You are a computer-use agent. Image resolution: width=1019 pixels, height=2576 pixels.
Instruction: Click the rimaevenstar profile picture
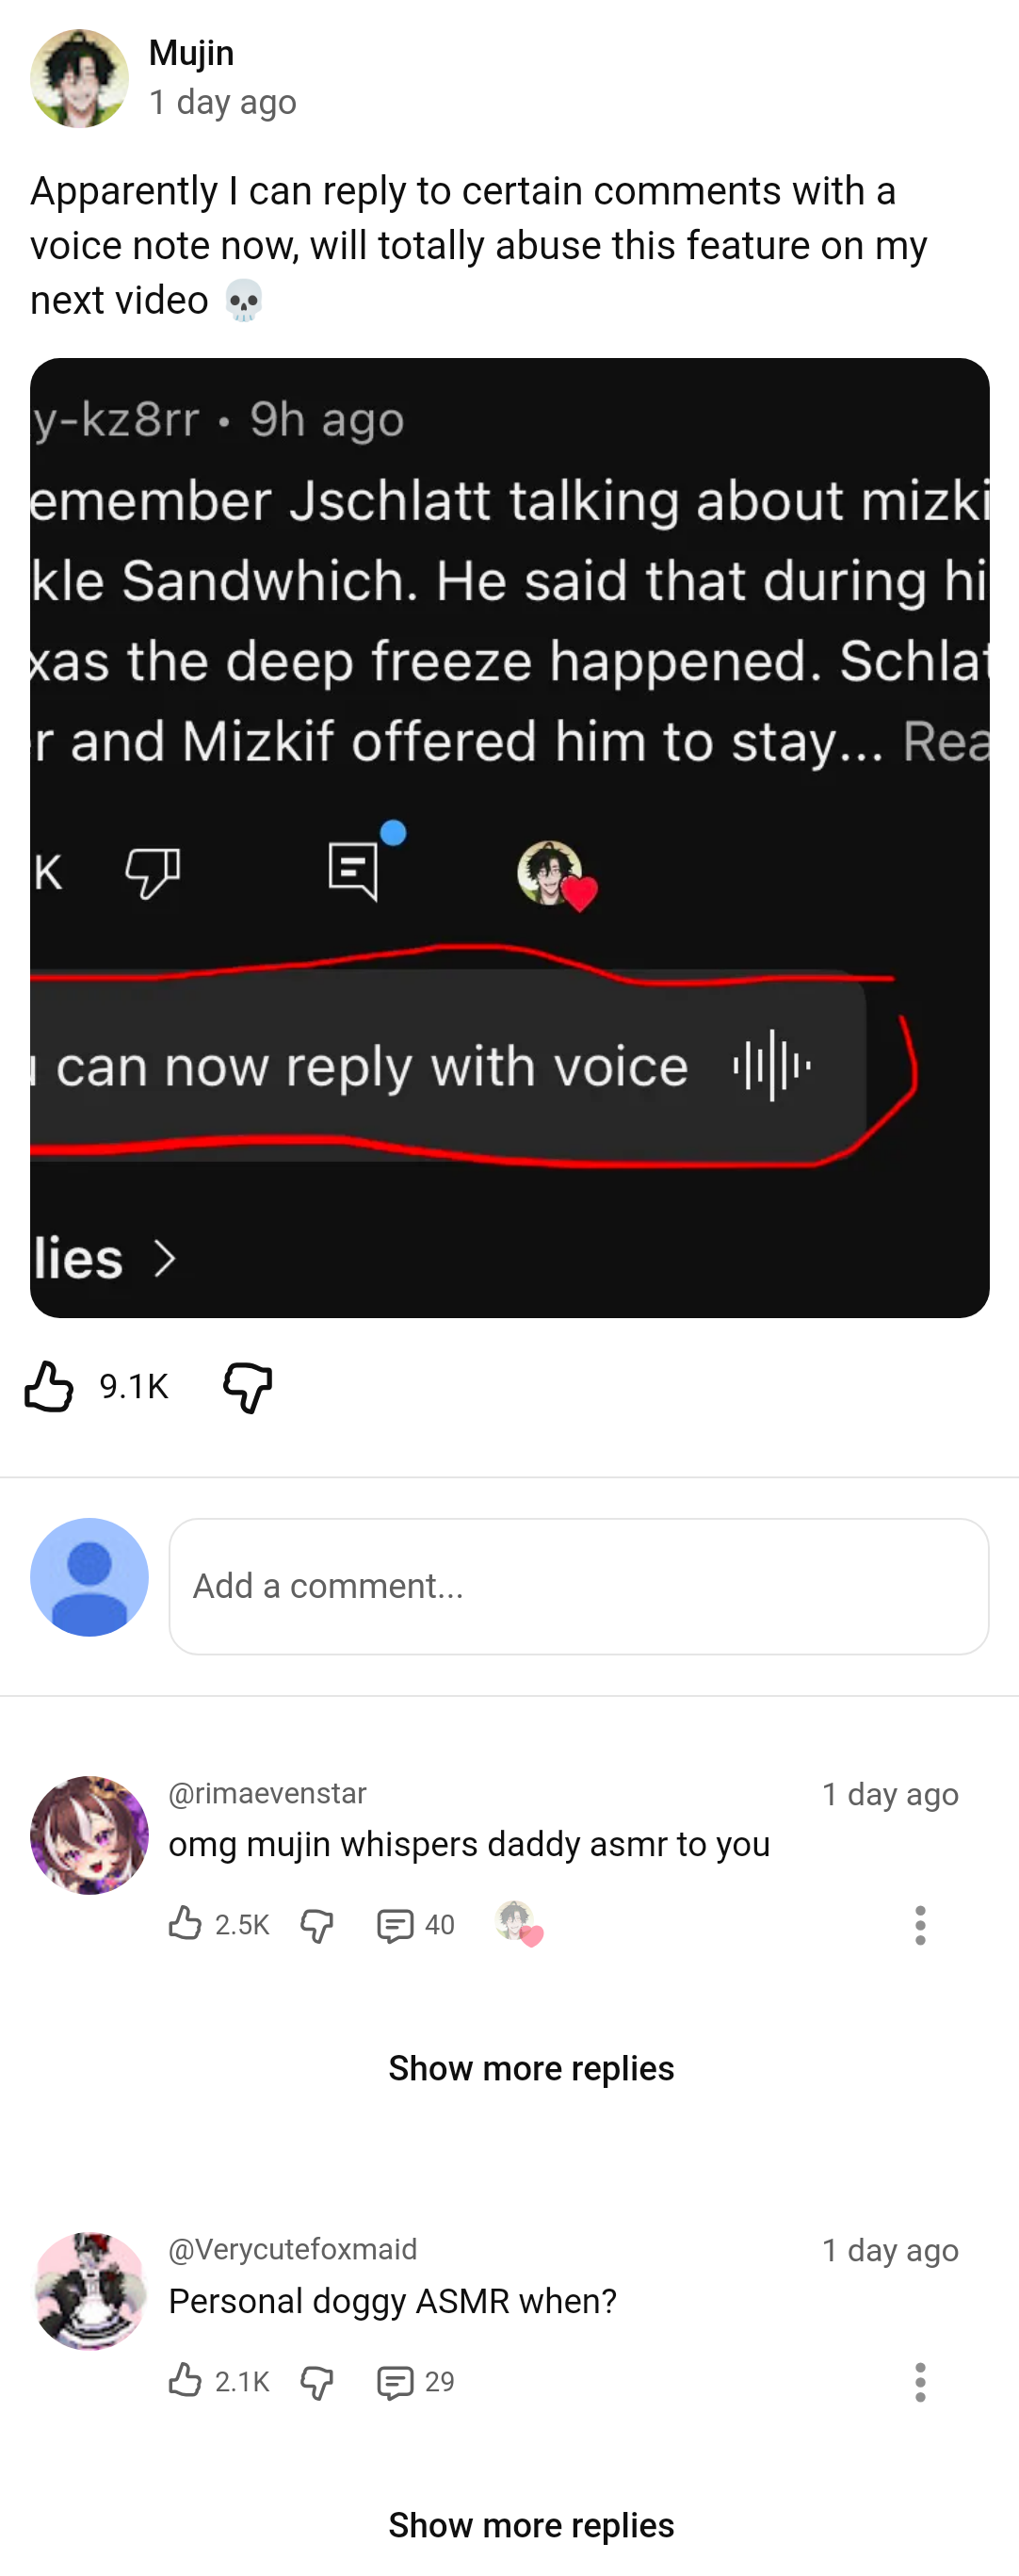[x=89, y=1835]
